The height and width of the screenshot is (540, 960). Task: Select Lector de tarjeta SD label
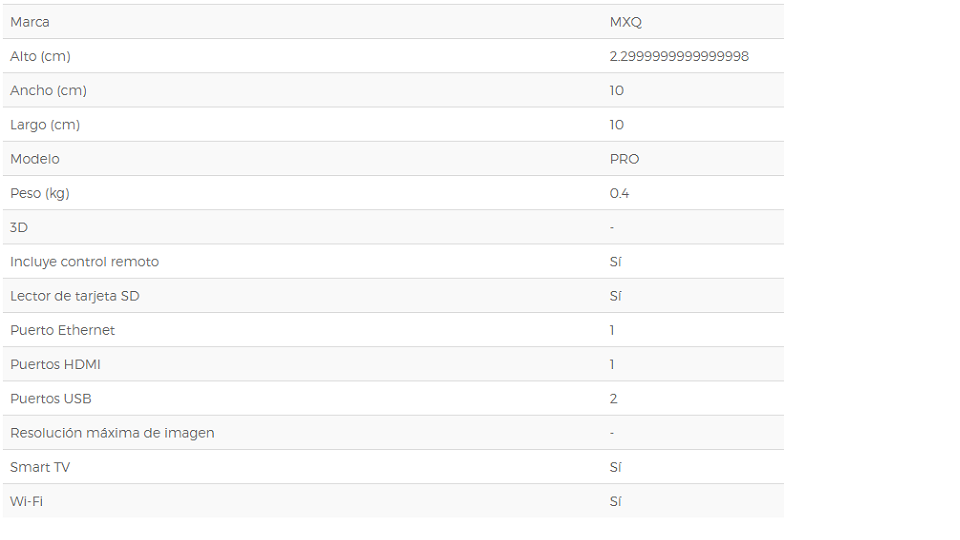(x=75, y=296)
